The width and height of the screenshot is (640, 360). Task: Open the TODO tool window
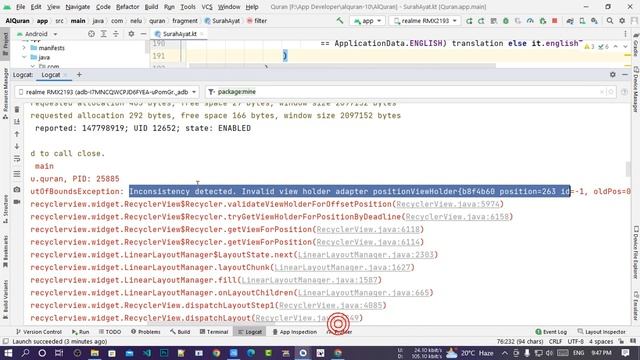110,332
